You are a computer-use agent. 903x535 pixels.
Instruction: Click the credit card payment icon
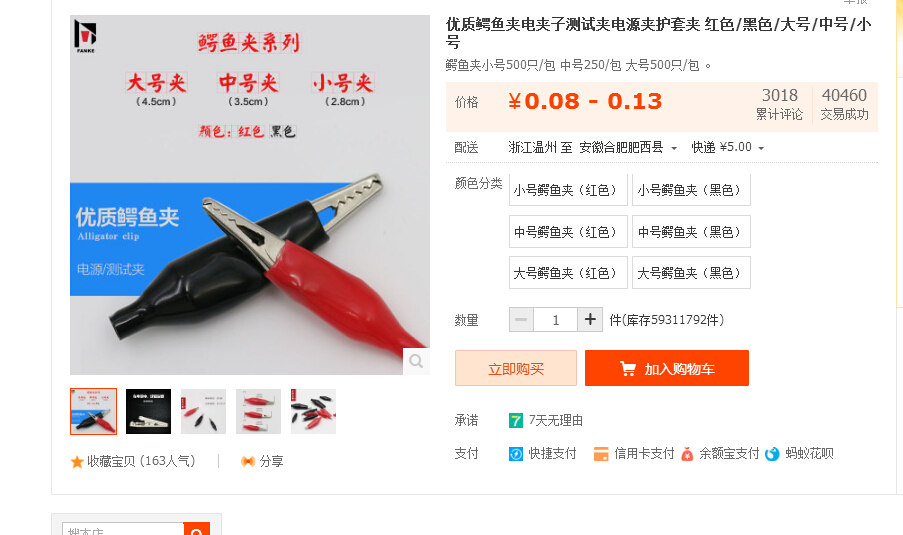pyautogui.click(x=601, y=454)
